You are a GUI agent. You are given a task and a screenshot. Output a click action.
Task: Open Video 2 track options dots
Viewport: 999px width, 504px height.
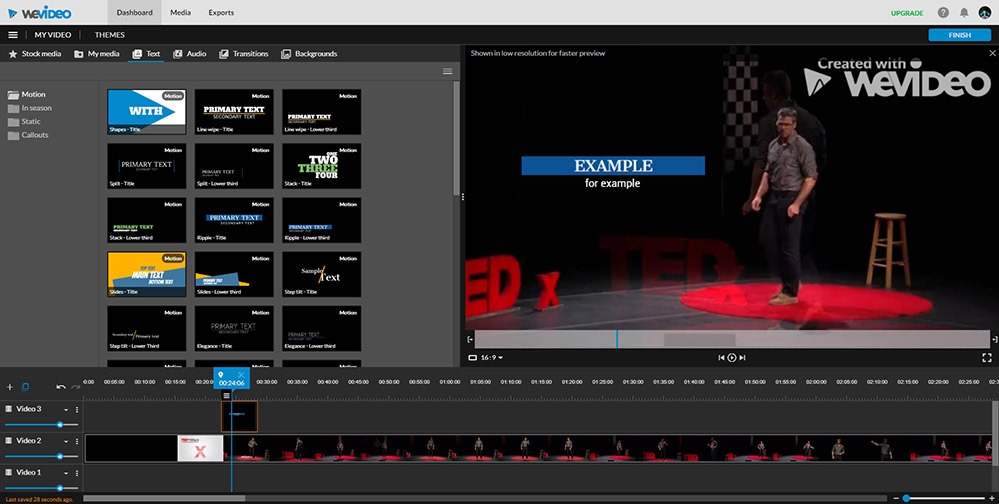[x=77, y=442]
